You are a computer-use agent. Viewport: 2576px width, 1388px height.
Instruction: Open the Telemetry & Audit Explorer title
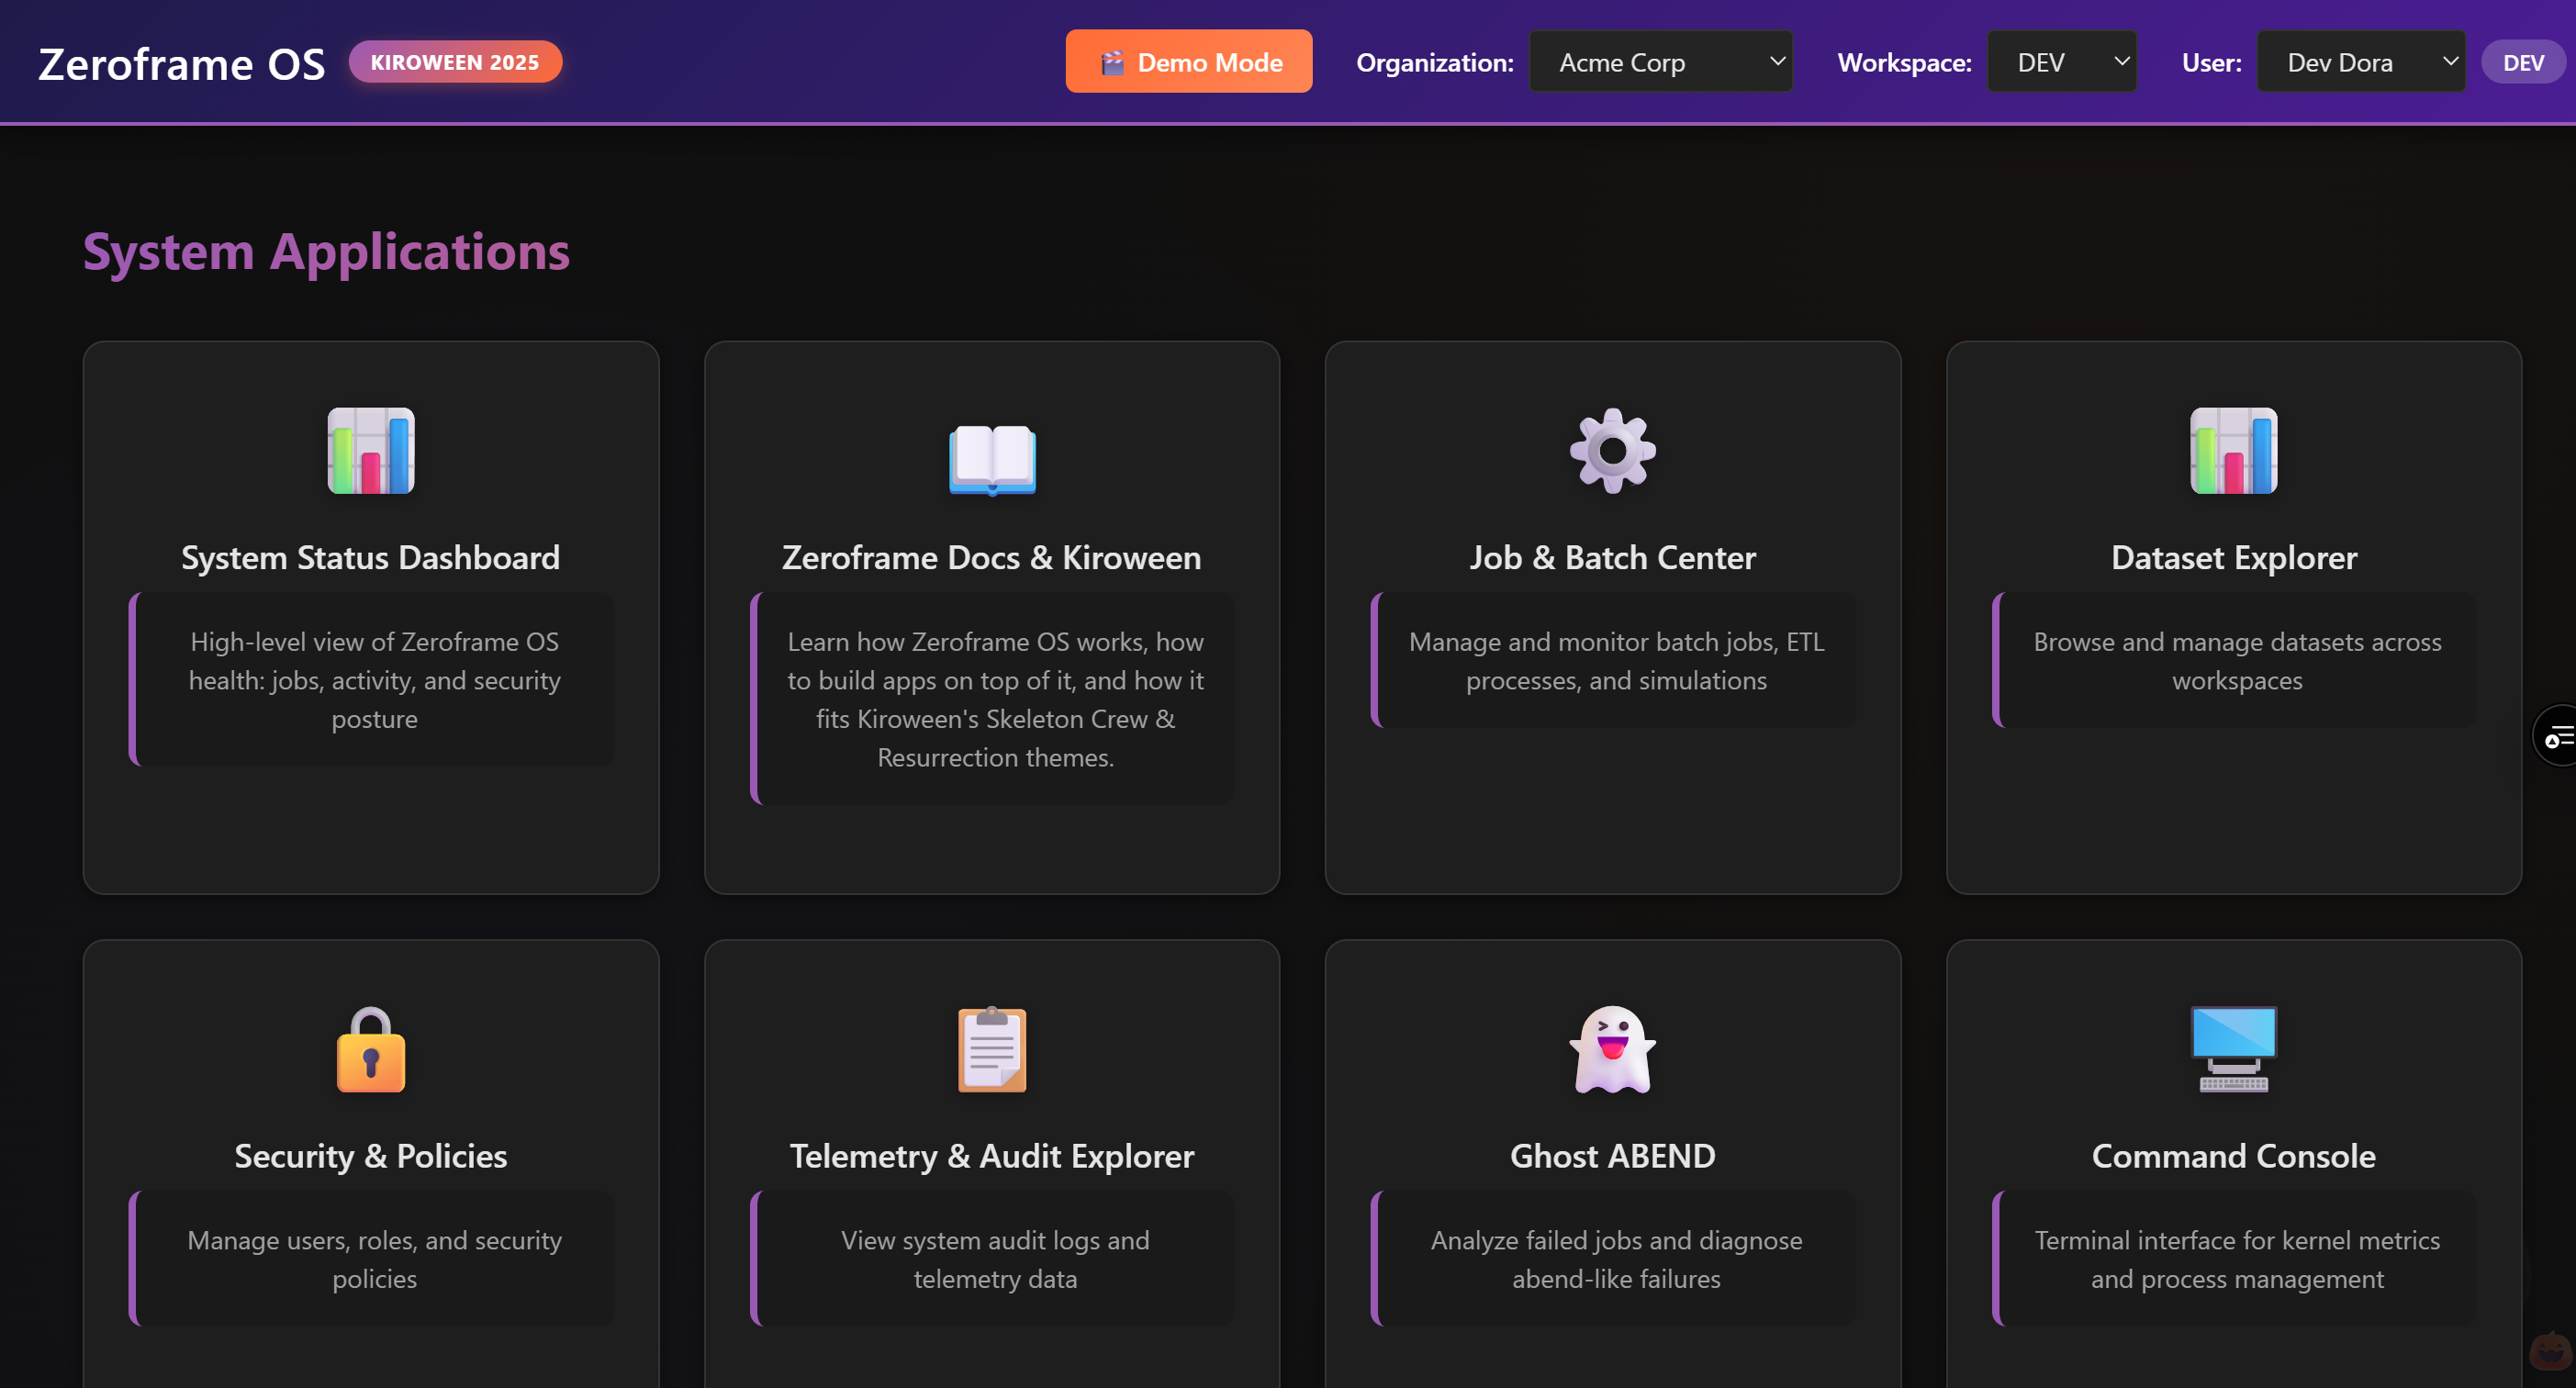[992, 1156]
